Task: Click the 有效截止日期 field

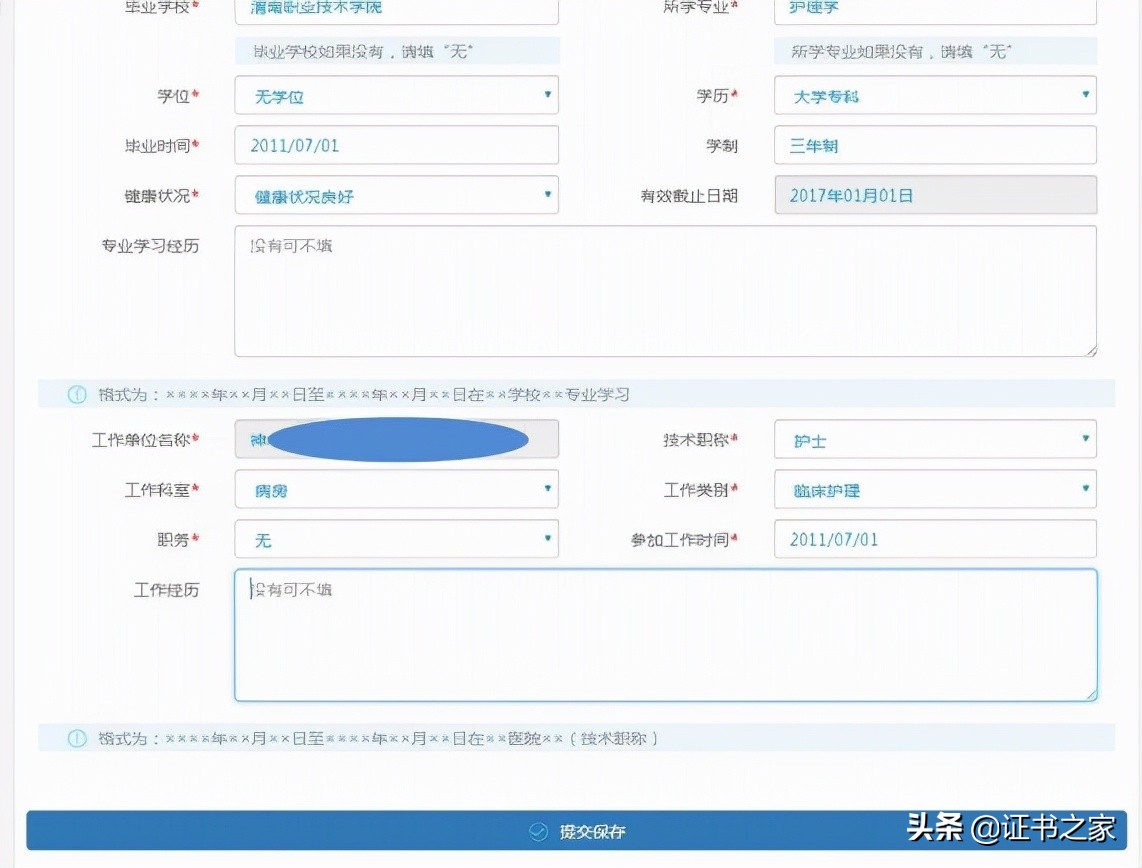Action: coord(935,195)
